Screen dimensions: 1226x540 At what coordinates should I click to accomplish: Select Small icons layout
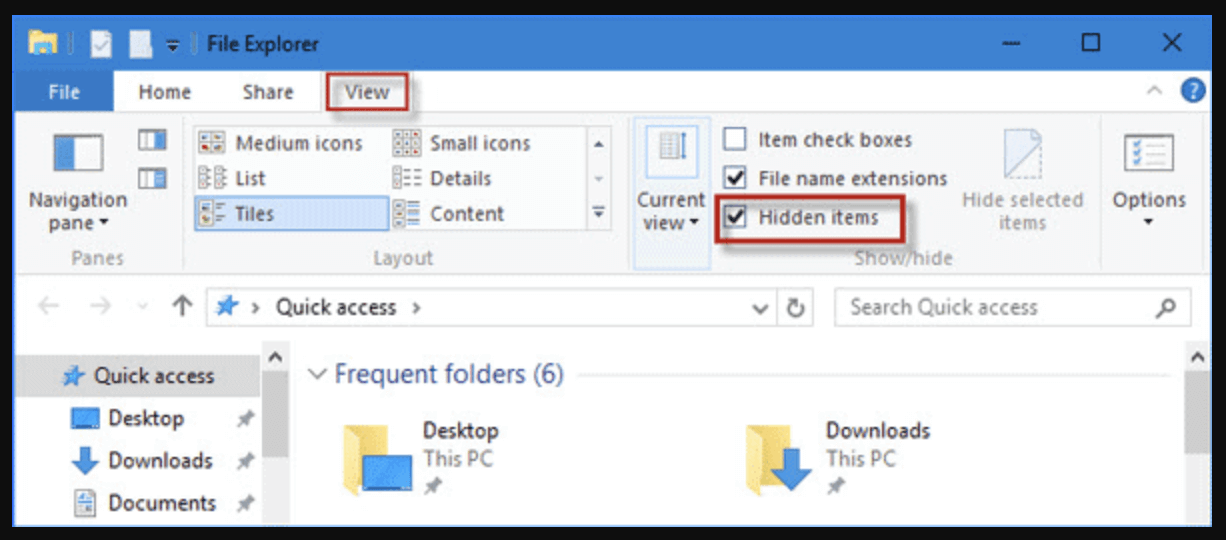click(x=461, y=143)
